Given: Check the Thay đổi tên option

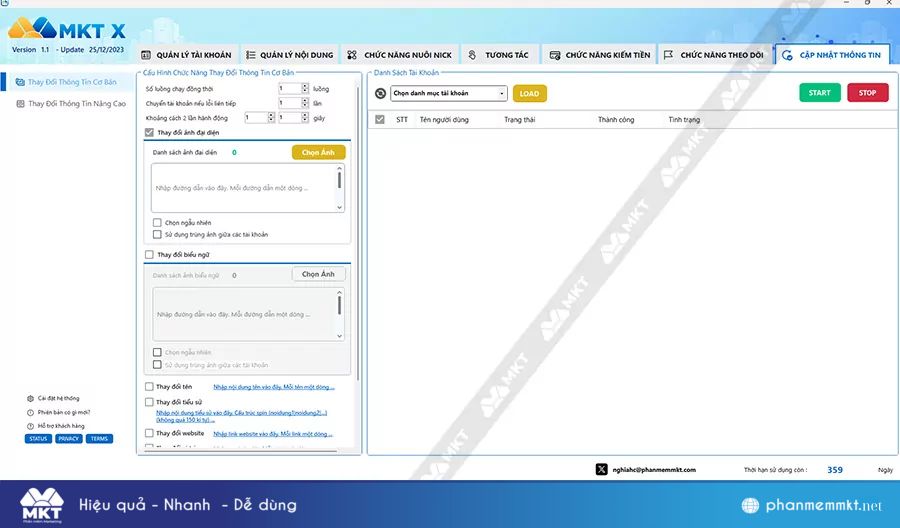Looking at the screenshot, I should 150,386.
